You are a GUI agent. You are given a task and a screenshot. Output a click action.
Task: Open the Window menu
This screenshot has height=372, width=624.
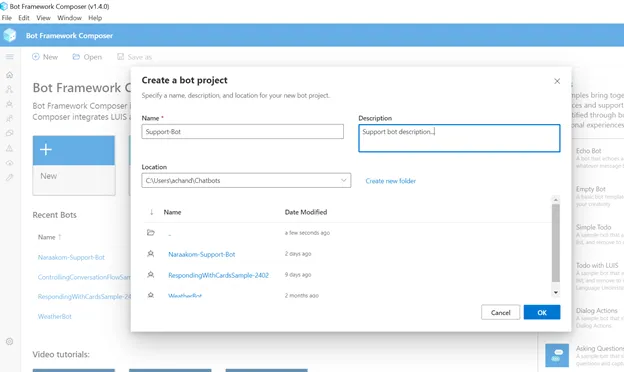[x=69, y=18]
